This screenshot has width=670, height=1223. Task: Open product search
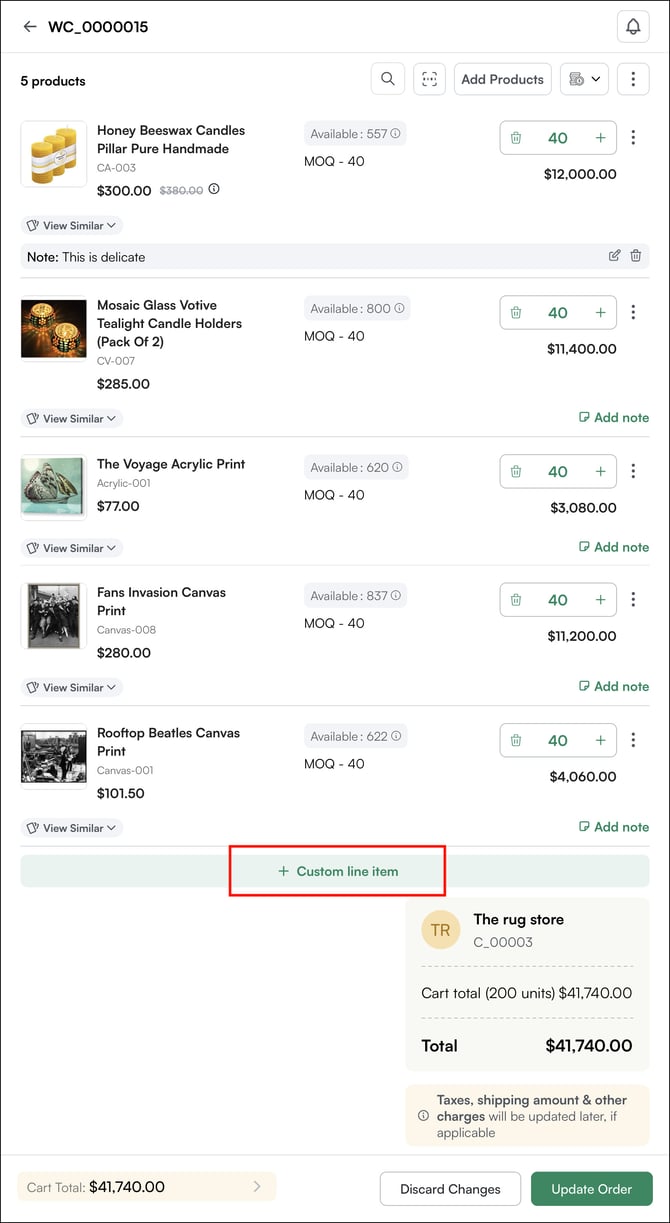pyautogui.click(x=388, y=78)
